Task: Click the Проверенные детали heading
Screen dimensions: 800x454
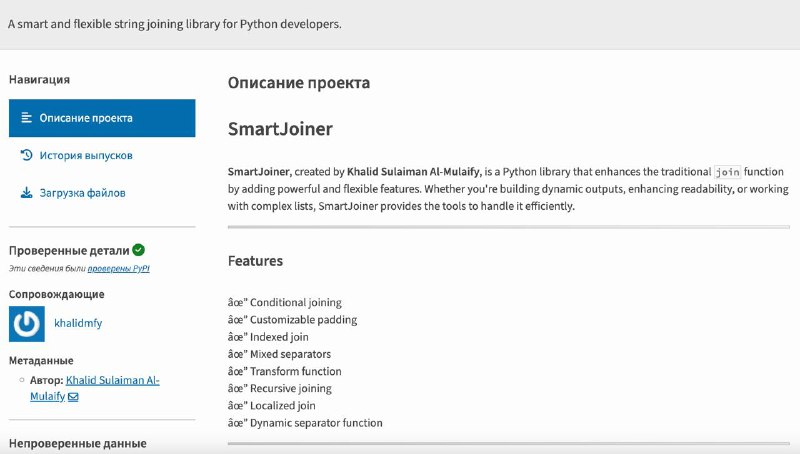Action: coord(69,250)
